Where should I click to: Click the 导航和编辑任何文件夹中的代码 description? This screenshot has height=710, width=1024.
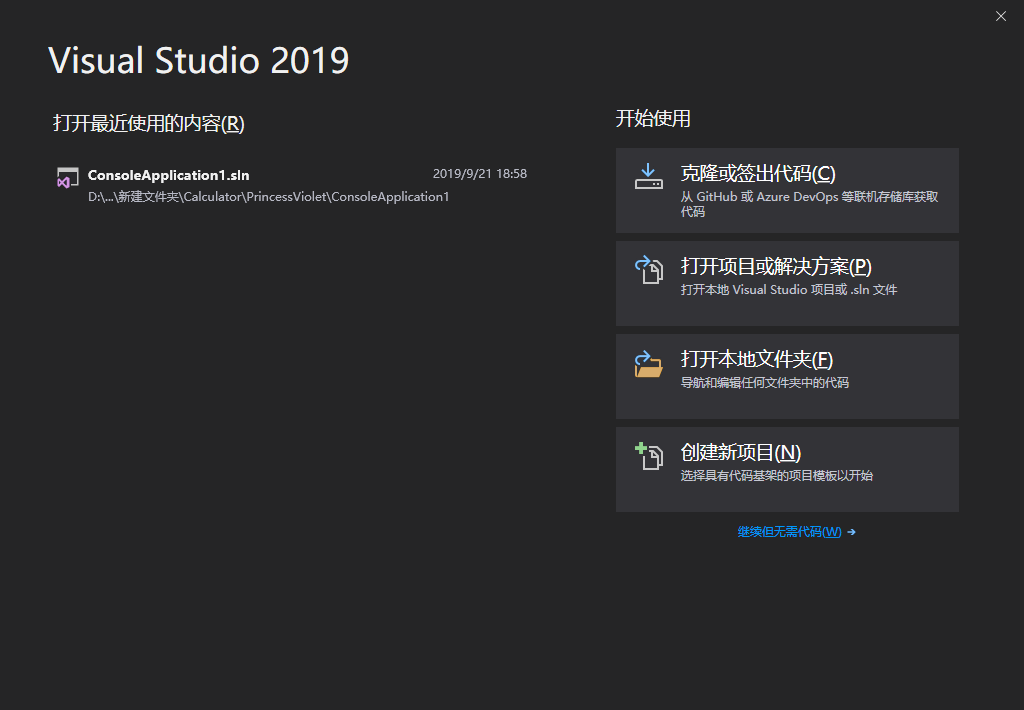[764, 383]
